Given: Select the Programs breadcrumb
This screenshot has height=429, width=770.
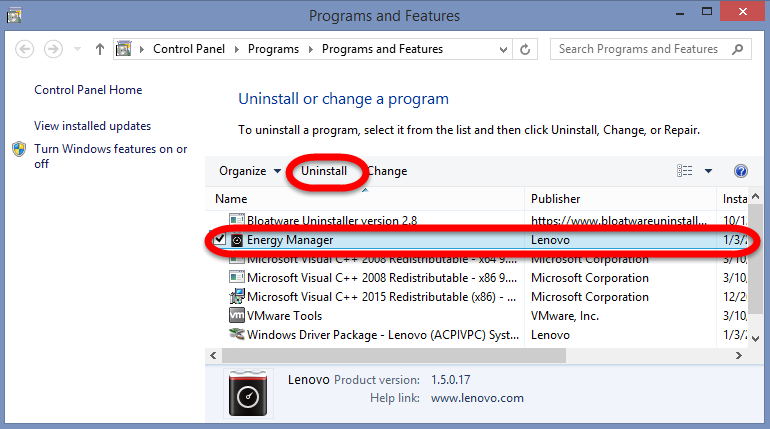Looking at the screenshot, I should coord(274,49).
